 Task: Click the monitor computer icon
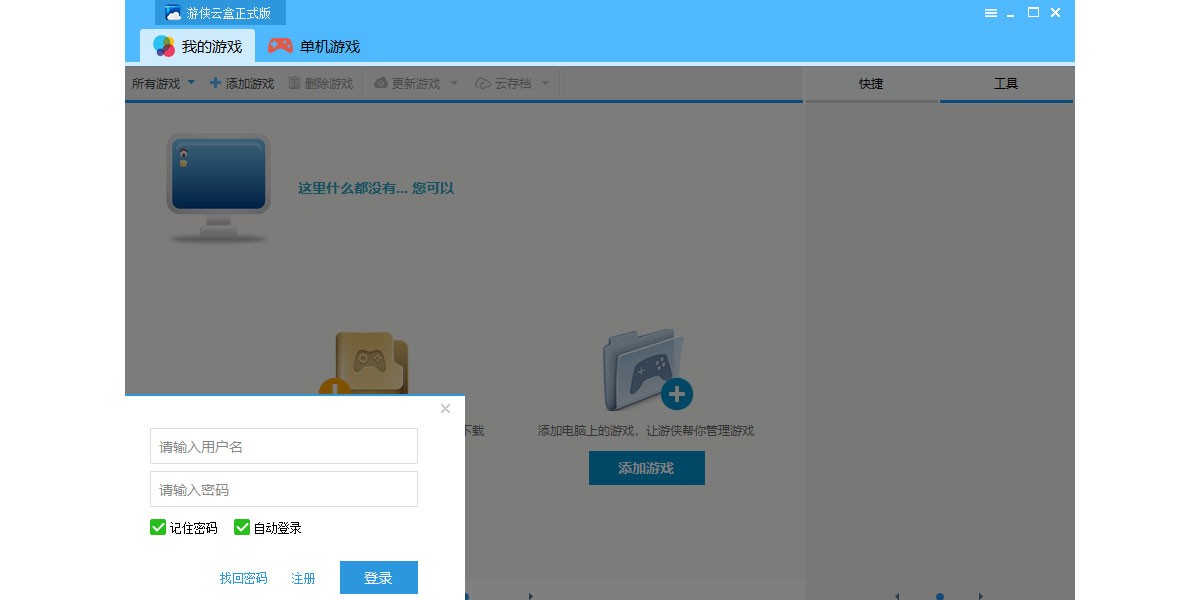click(x=218, y=186)
